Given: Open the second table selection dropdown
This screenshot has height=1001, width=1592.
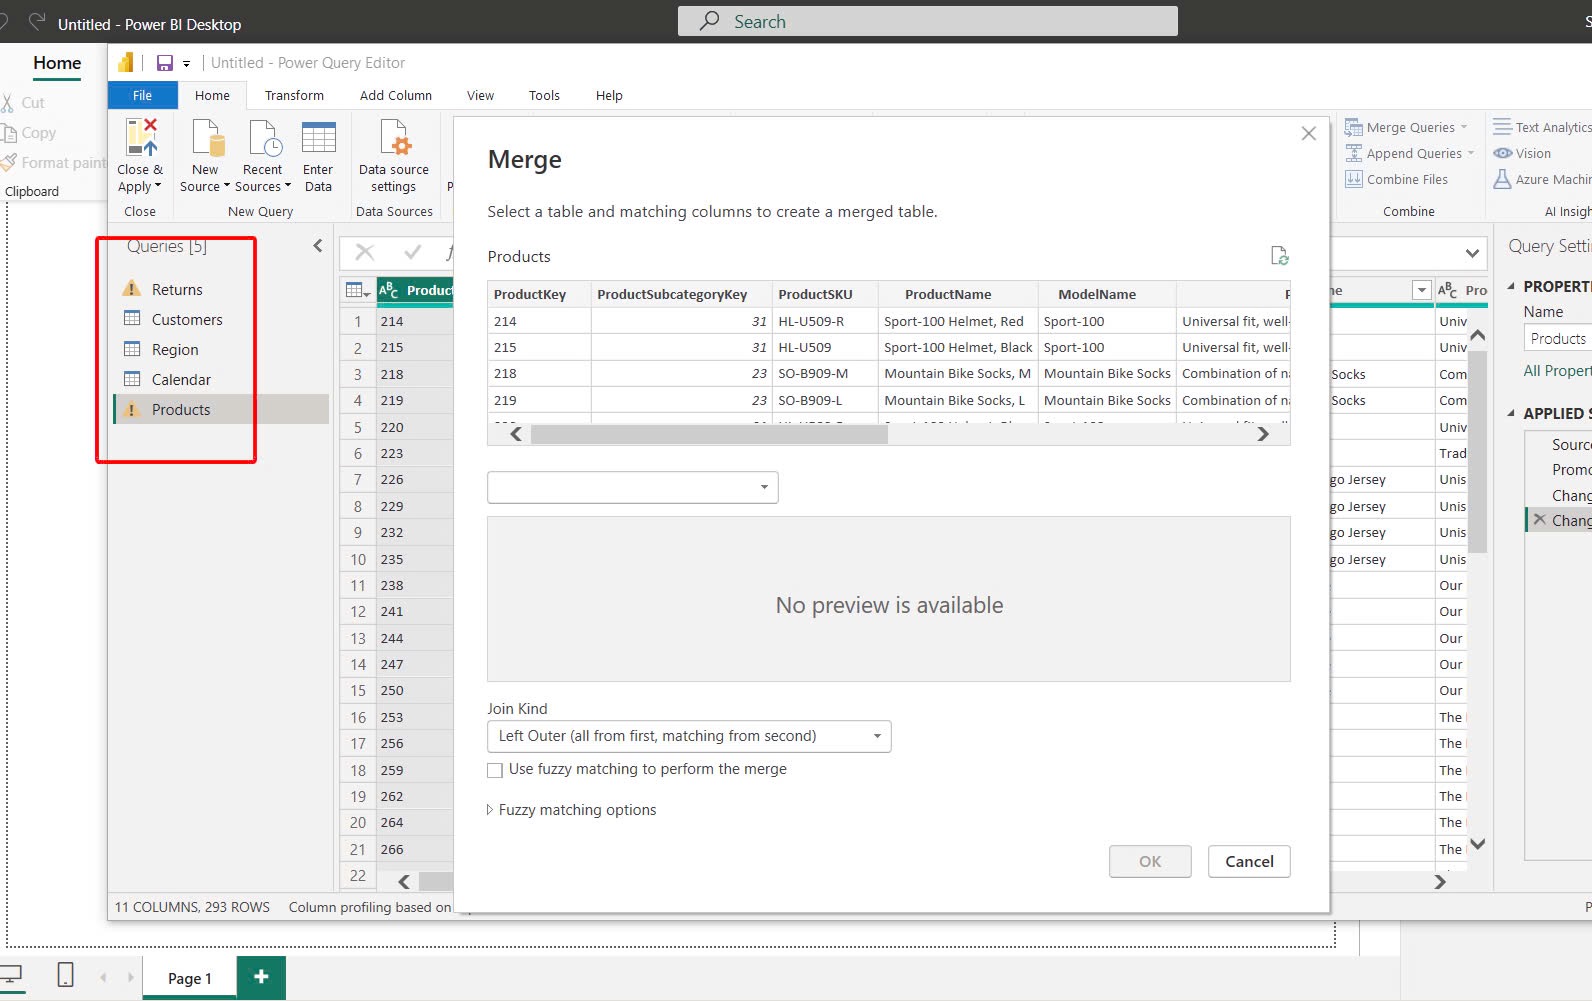Looking at the screenshot, I should (632, 487).
